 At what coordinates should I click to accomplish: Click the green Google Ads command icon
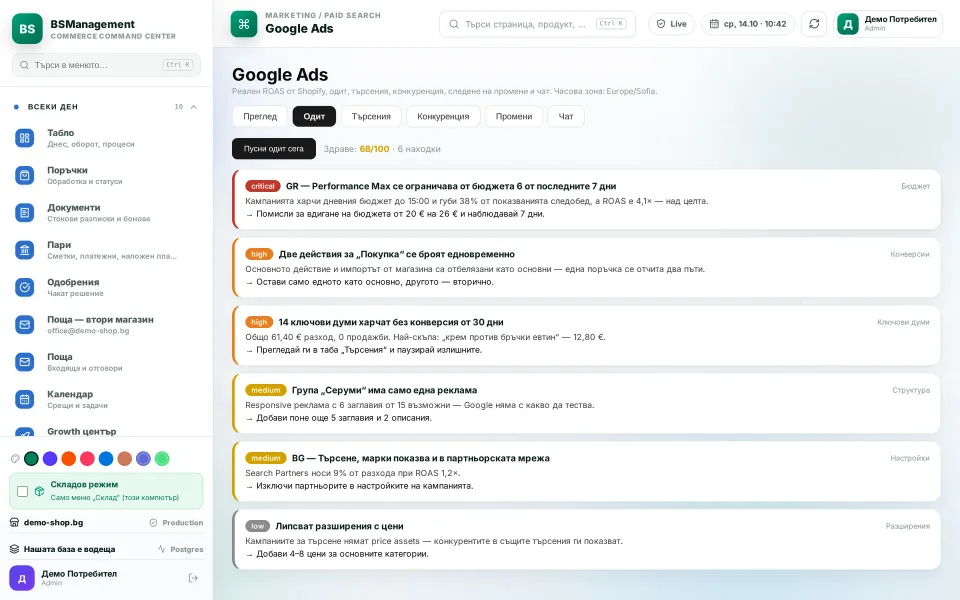click(244, 24)
